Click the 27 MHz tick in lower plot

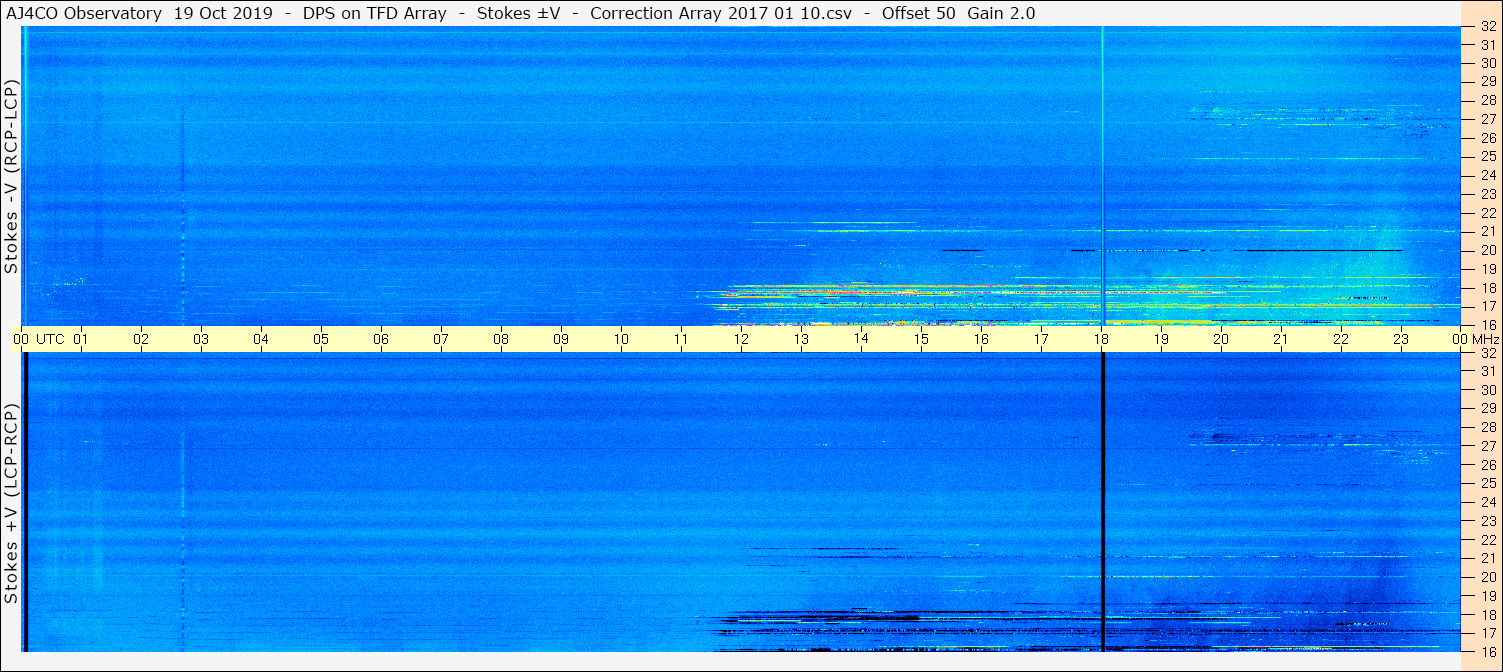pos(1487,446)
